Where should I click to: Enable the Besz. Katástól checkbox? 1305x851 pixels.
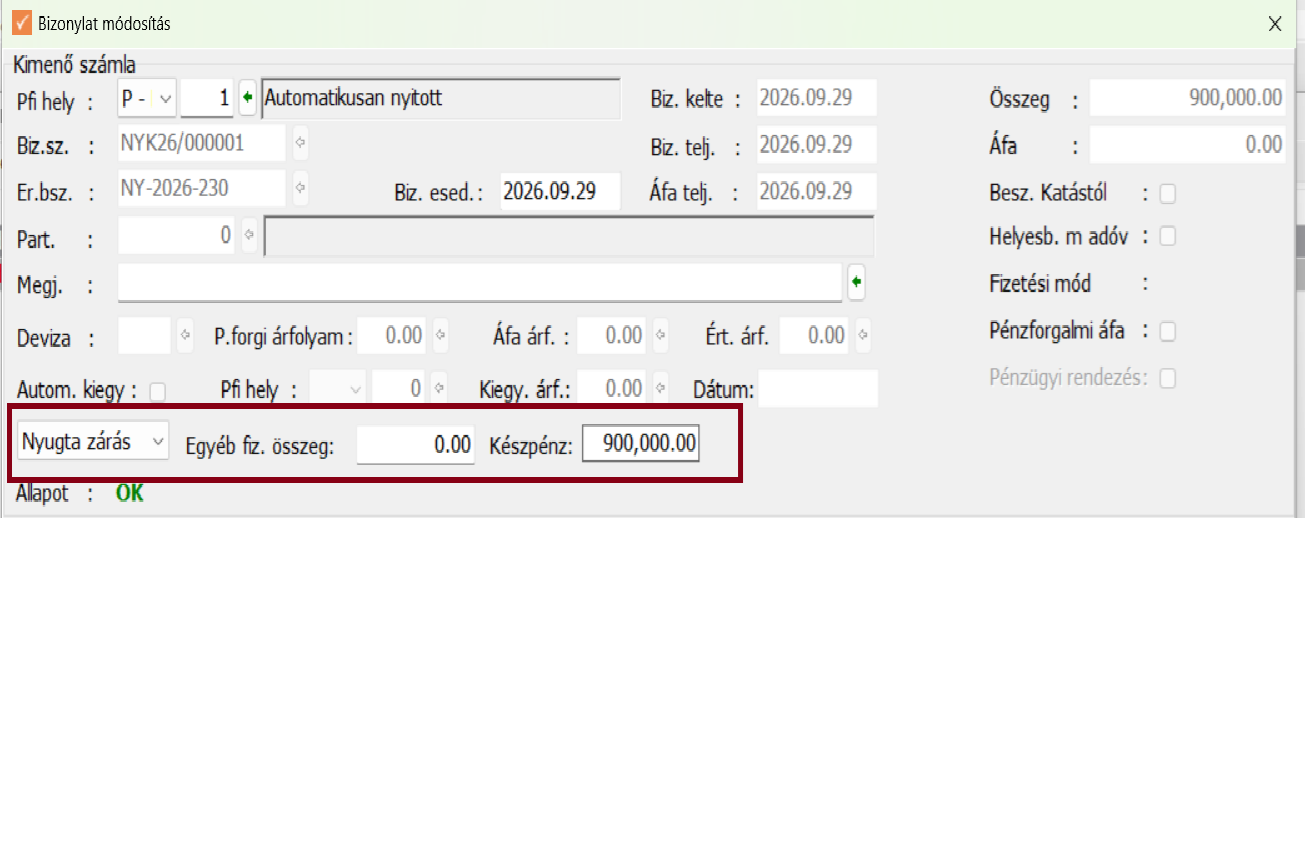point(1167,194)
